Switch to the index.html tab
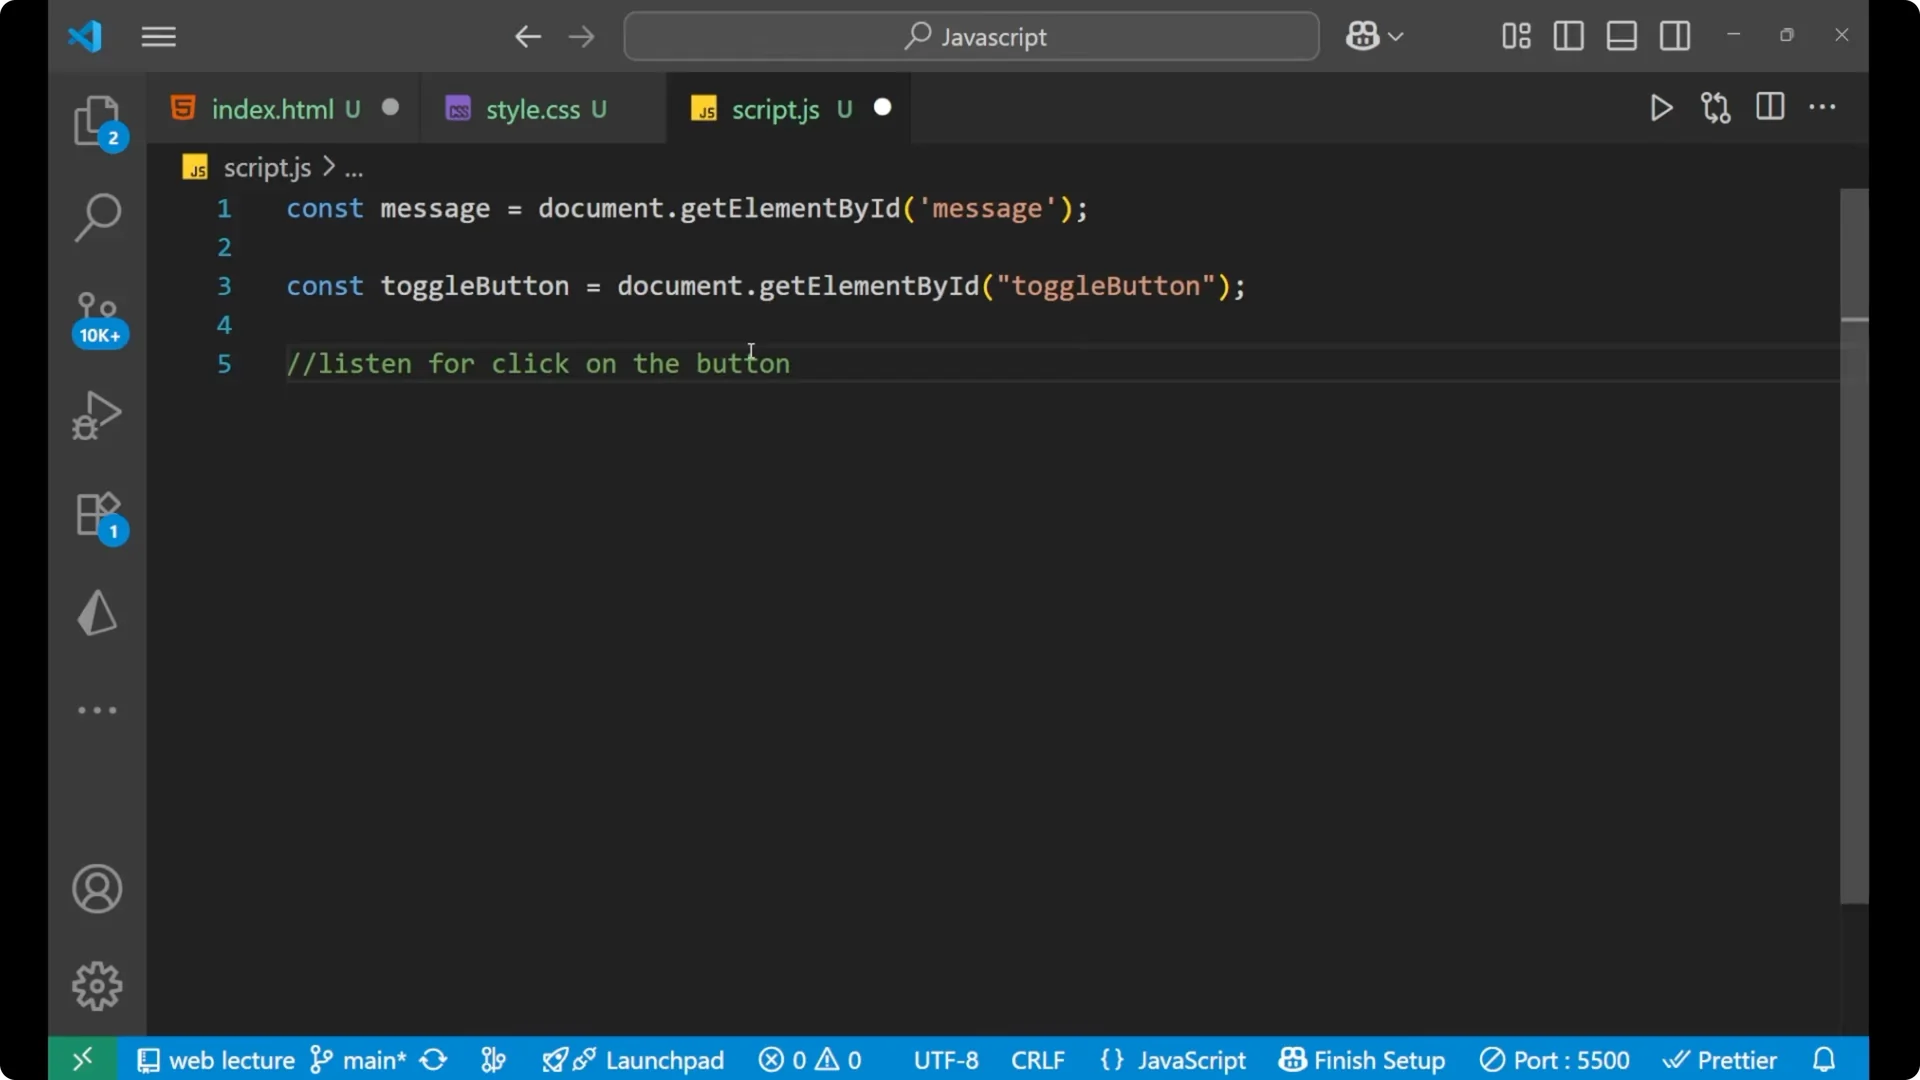The image size is (1920, 1080). click(270, 108)
